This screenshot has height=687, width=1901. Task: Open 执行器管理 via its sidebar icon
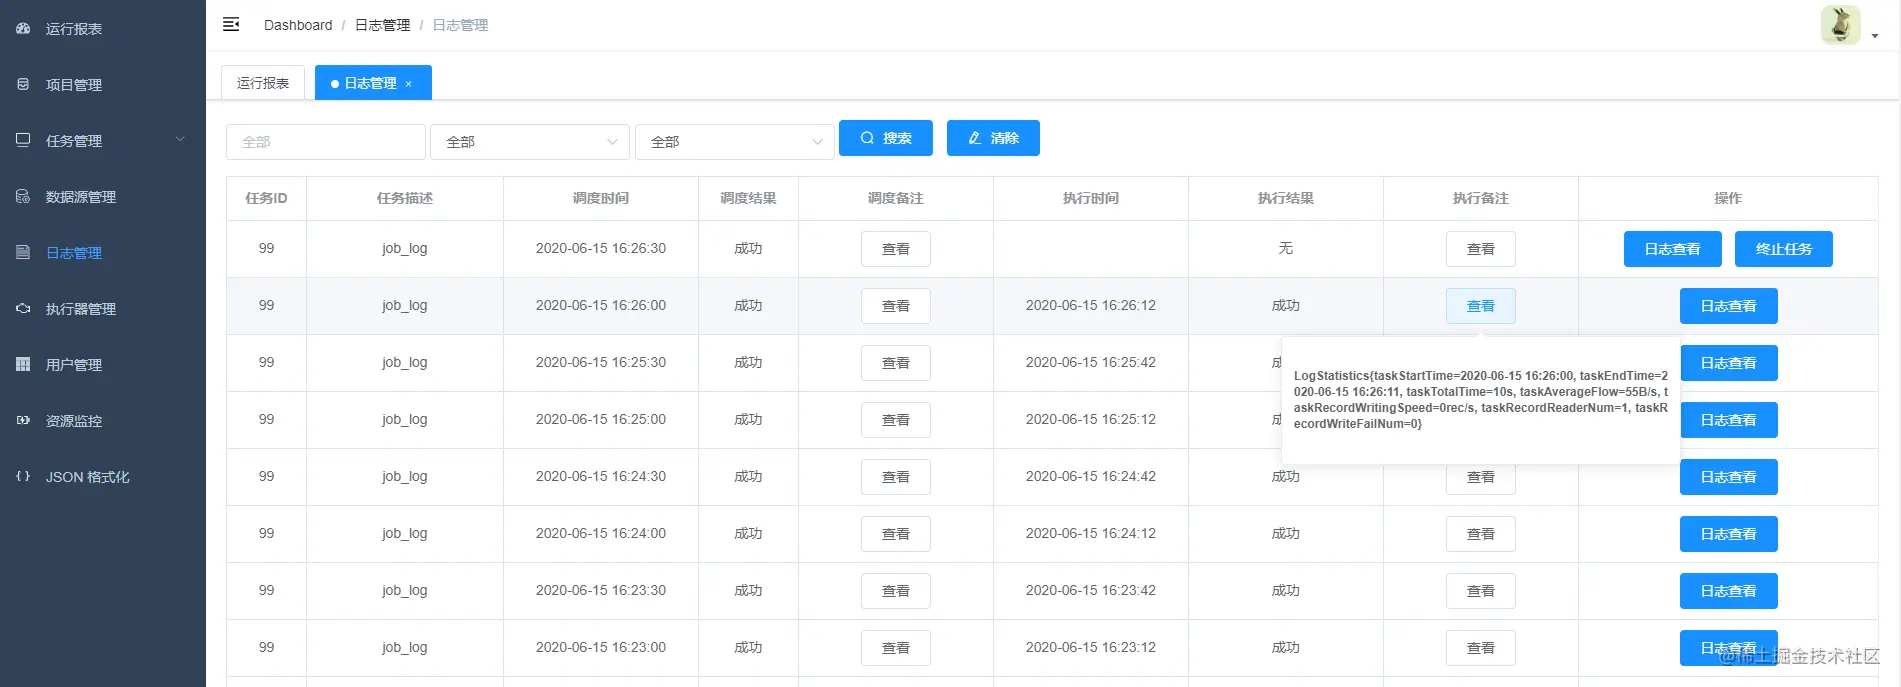[x=23, y=308]
